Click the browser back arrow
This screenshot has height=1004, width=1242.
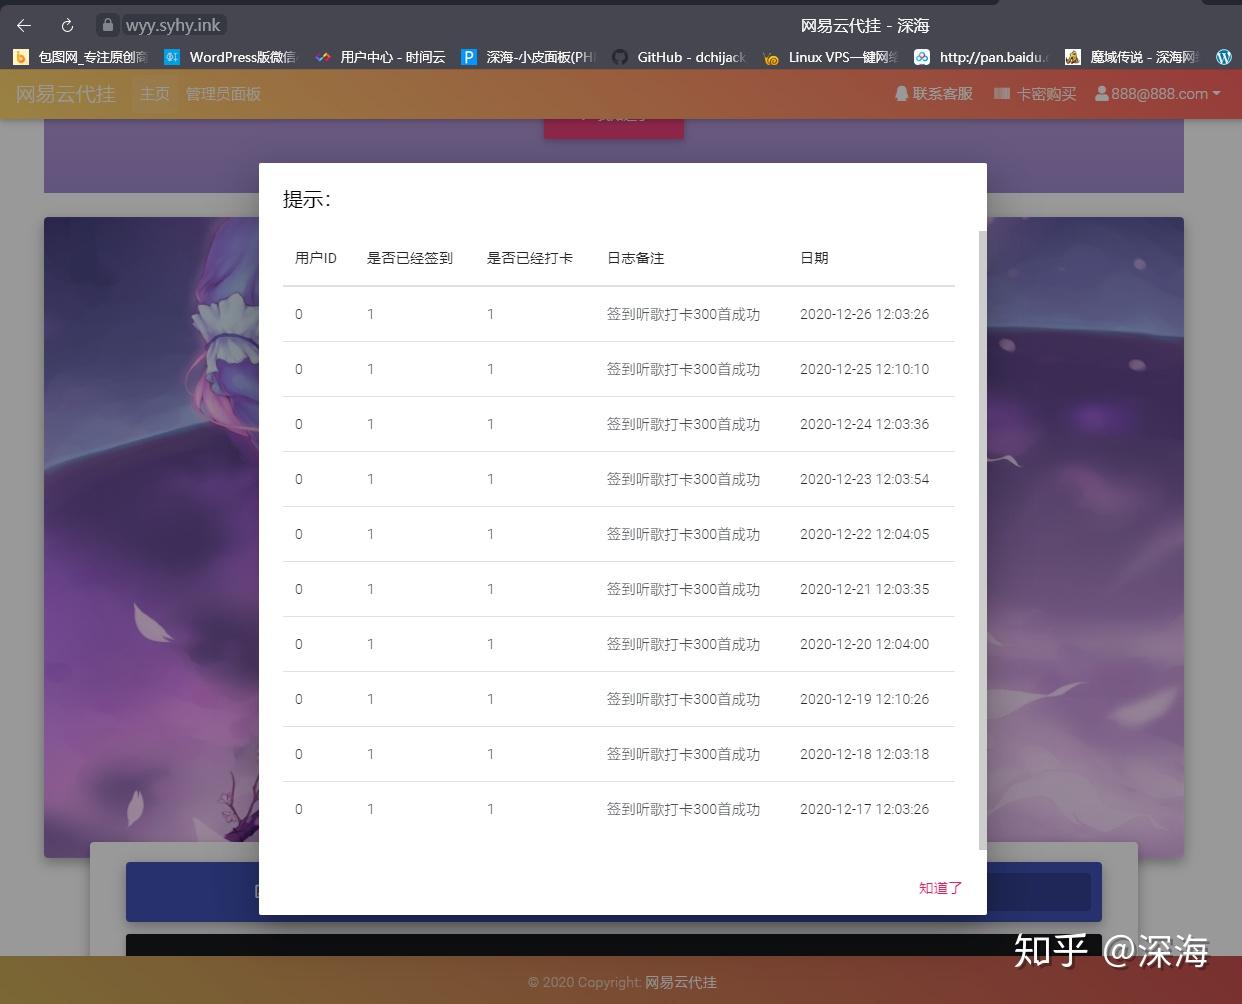(24, 25)
